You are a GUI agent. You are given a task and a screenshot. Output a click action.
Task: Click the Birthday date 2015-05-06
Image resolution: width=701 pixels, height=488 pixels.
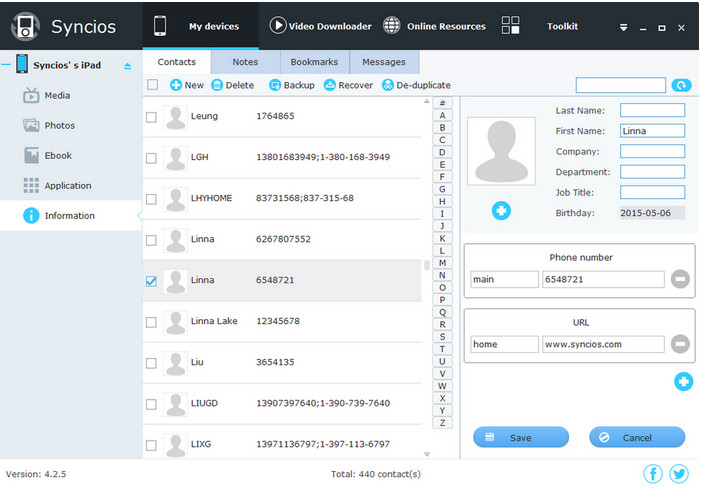click(x=652, y=213)
